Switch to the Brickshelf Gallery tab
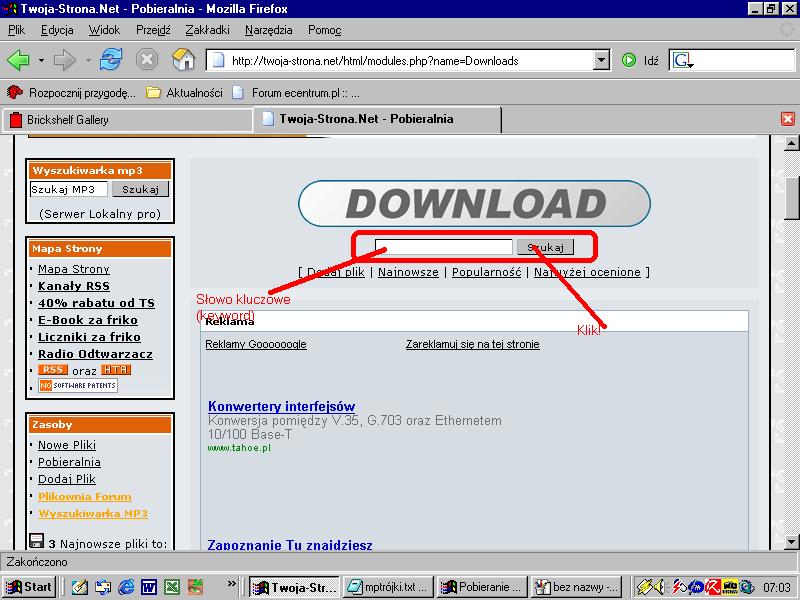Screen dimensions: 800x600 tap(128, 120)
